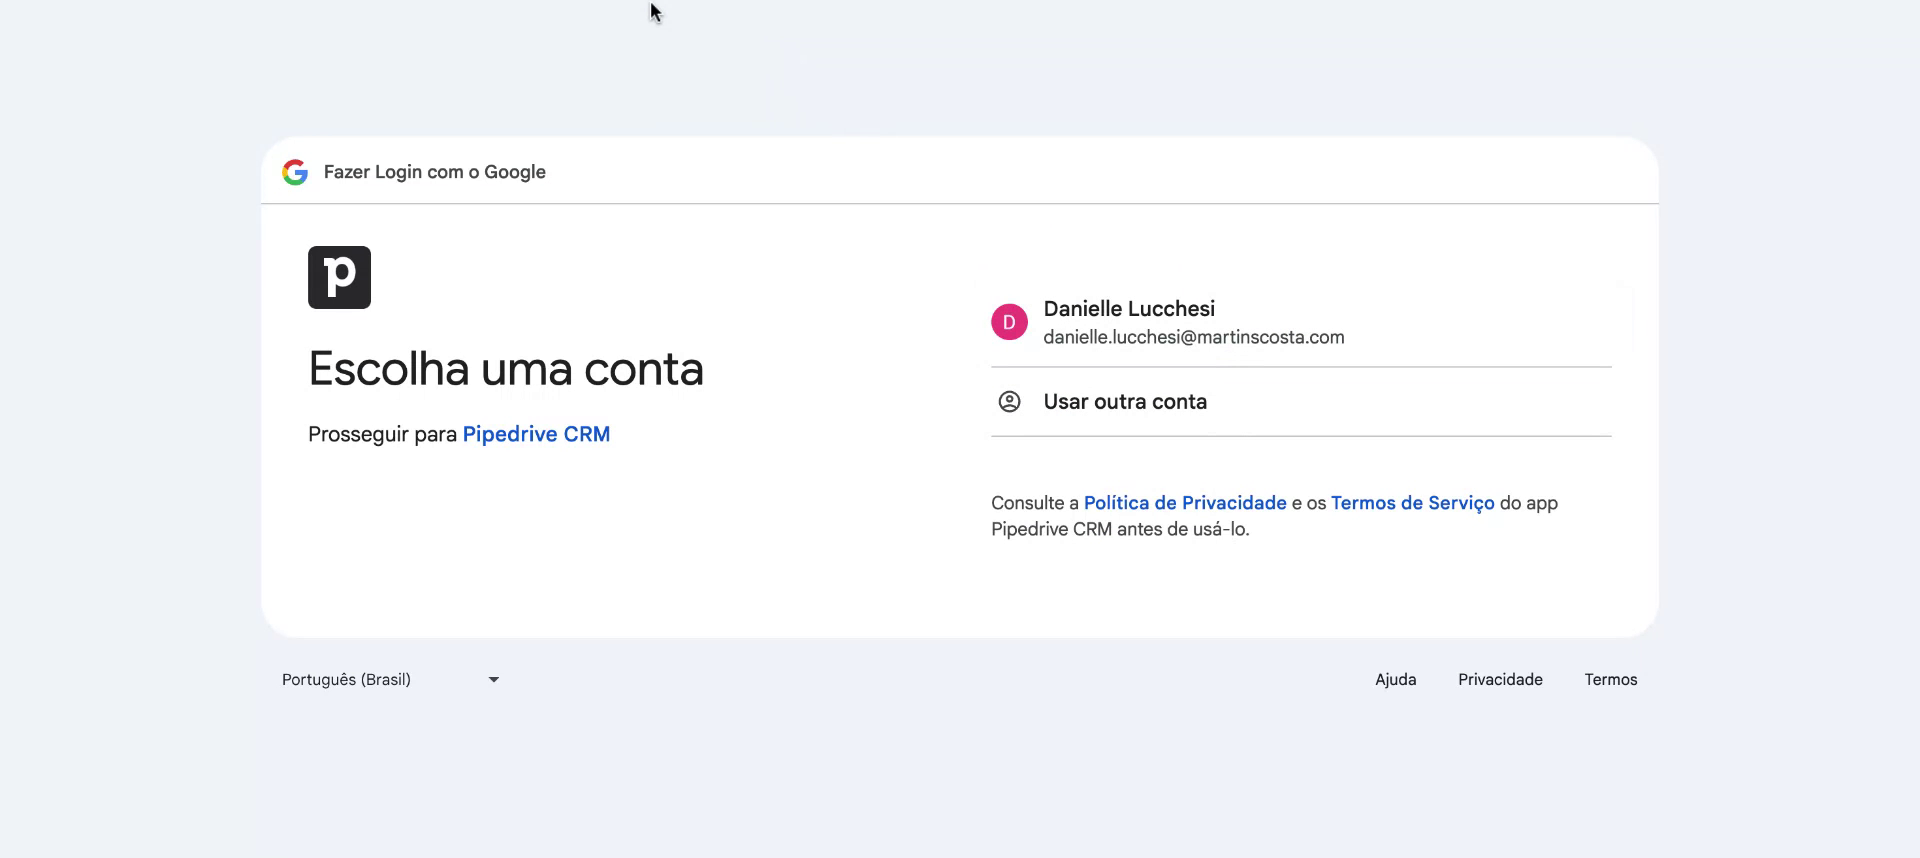
Task: Click the pink "D" avatar of Danielle Lucchesi
Action: tap(1009, 322)
